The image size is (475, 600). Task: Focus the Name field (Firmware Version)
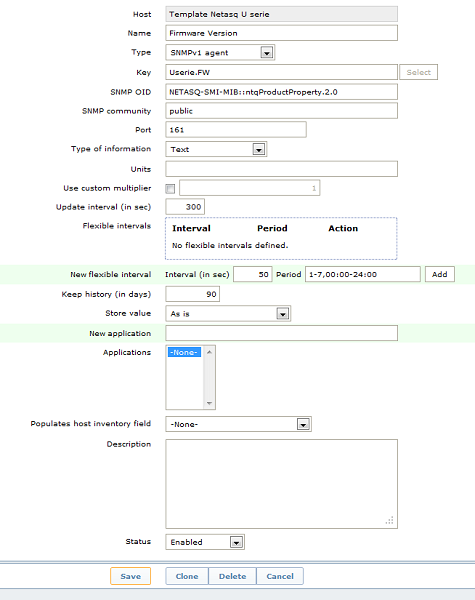[x=281, y=33]
